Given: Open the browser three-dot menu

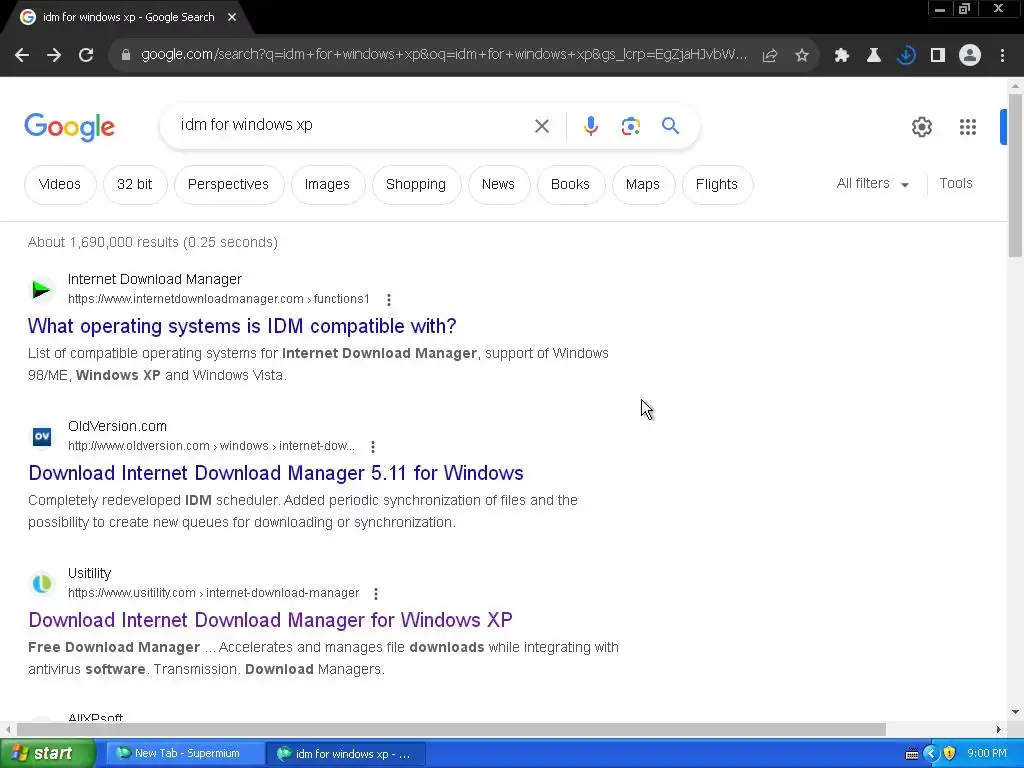Looking at the screenshot, I should (1002, 56).
